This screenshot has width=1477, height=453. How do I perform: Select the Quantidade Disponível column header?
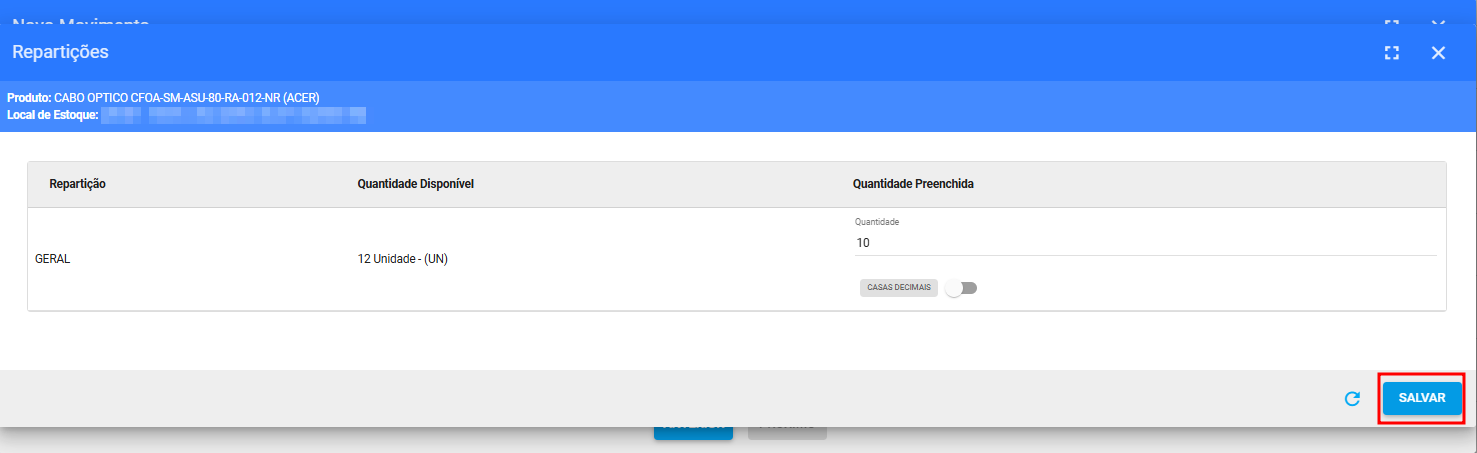(x=415, y=184)
